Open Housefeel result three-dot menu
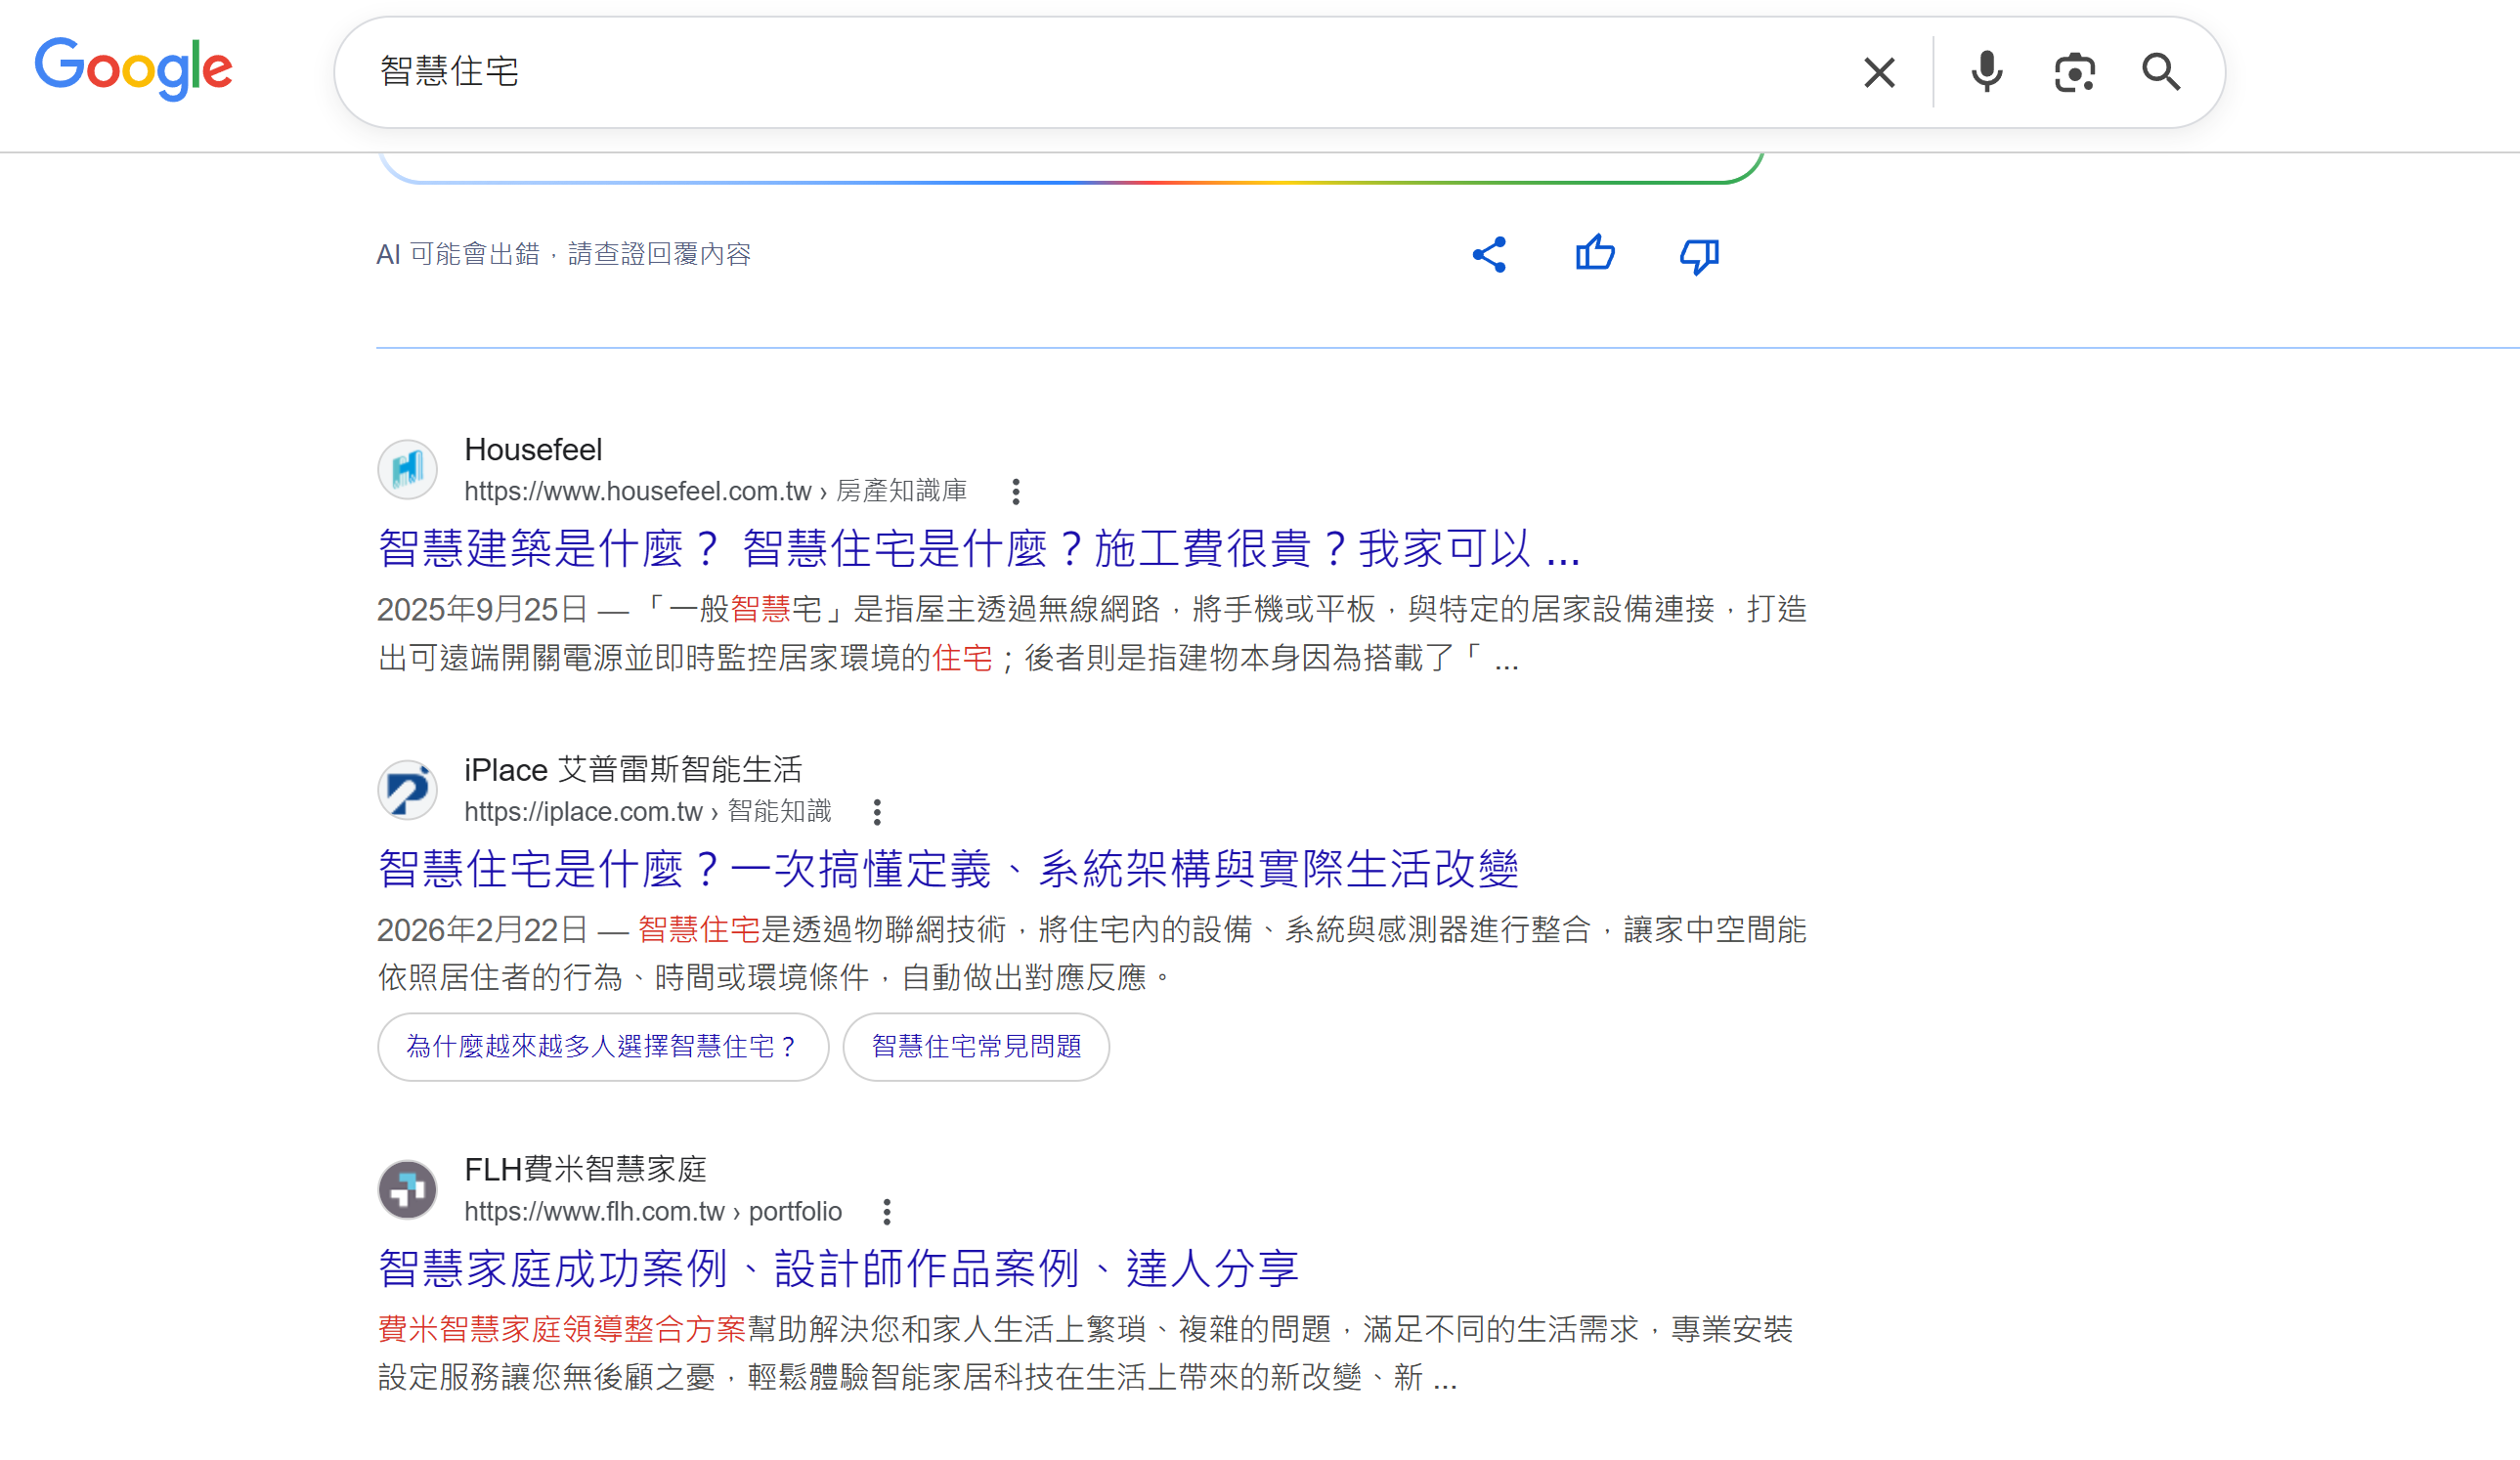The width and height of the screenshot is (2520, 1460). click(x=1015, y=491)
